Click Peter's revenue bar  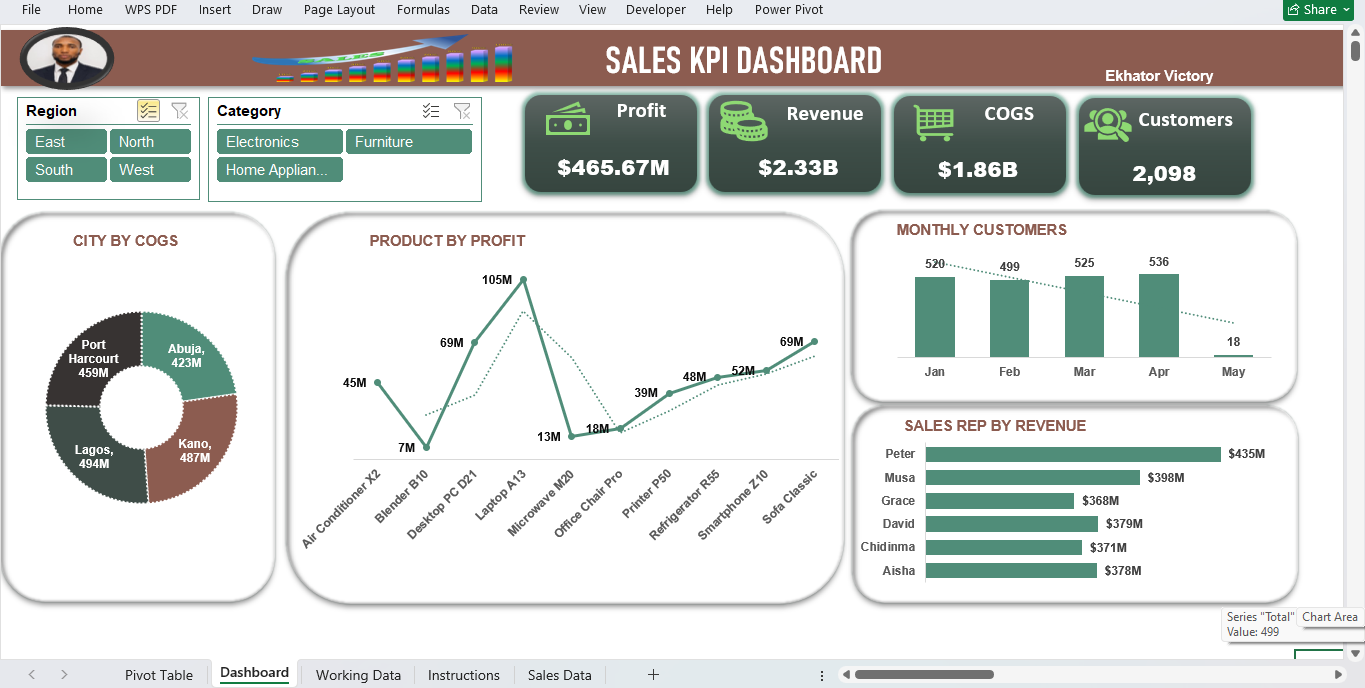coord(1073,454)
